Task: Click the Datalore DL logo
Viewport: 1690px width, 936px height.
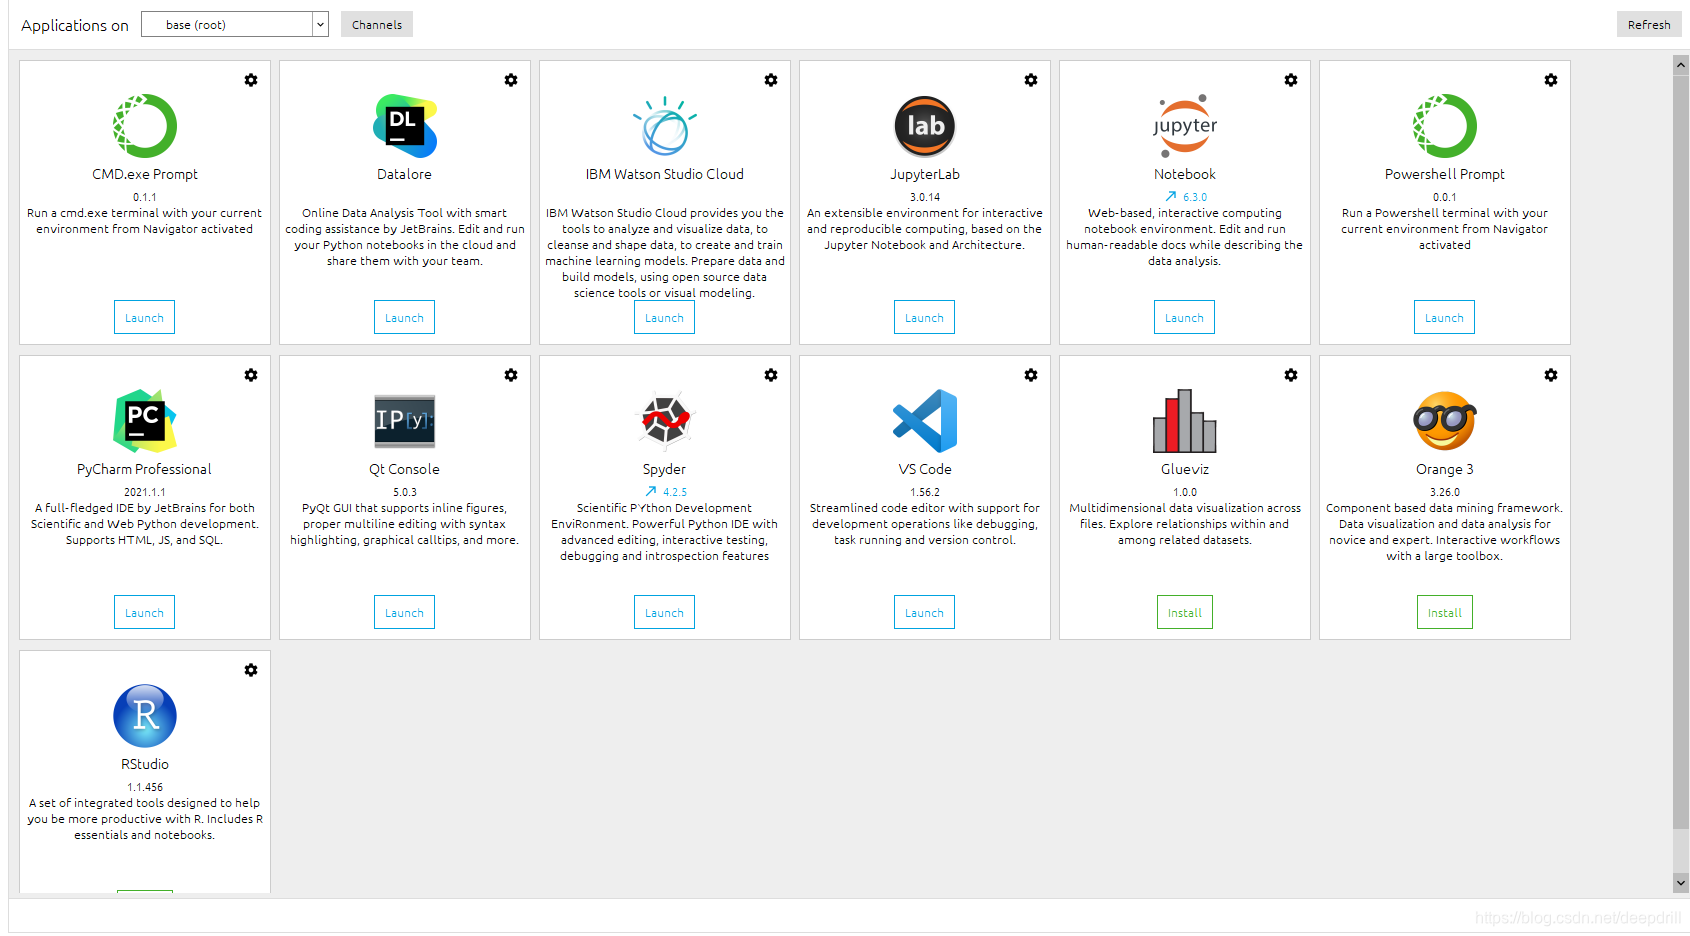Action: 405,126
